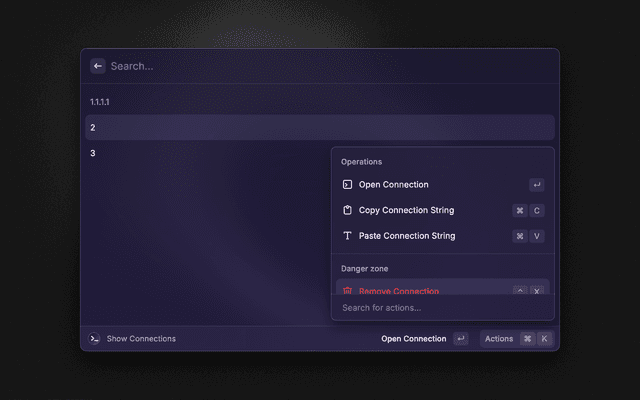The image size is (640, 400).
Task: Click the clipboard icon beside Copy Connection String
Action: point(347,211)
